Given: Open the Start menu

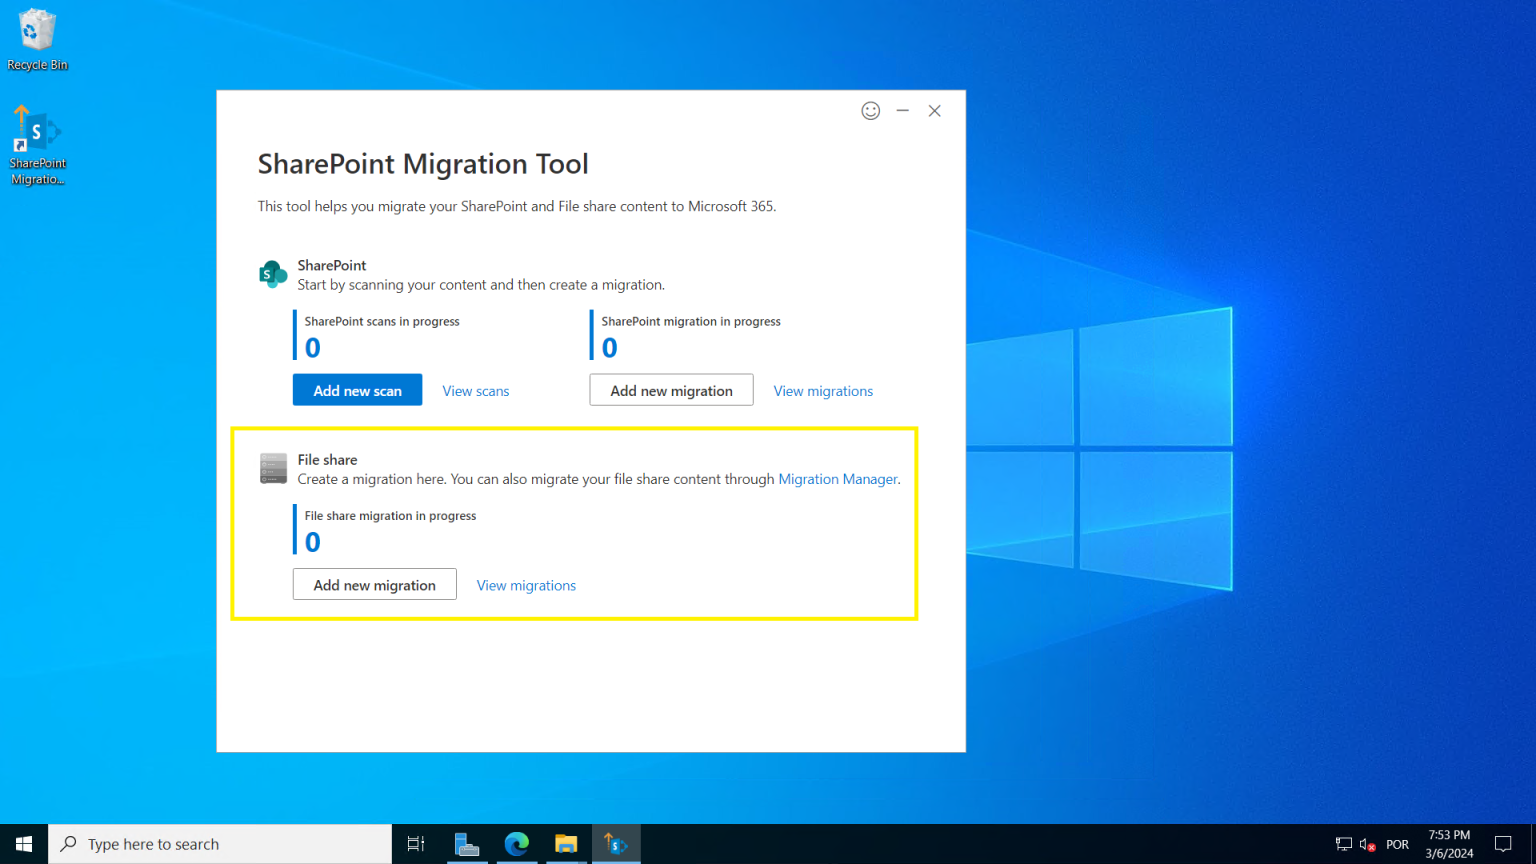Looking at the screenshot, I should 24,843.
